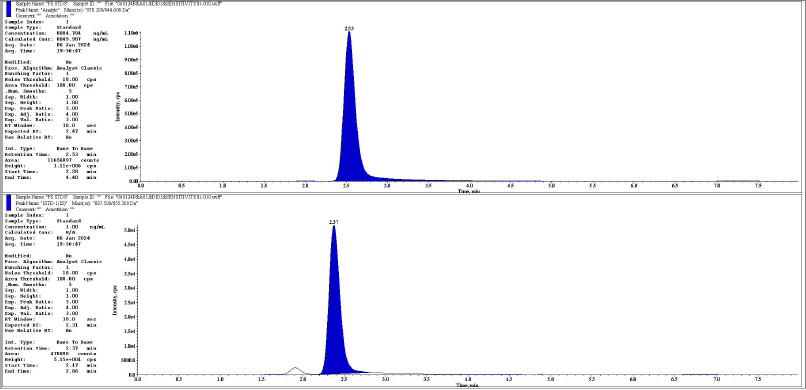
Task: Click the 5.0 tick on top time axis
Action: click(x=551, y=185)
